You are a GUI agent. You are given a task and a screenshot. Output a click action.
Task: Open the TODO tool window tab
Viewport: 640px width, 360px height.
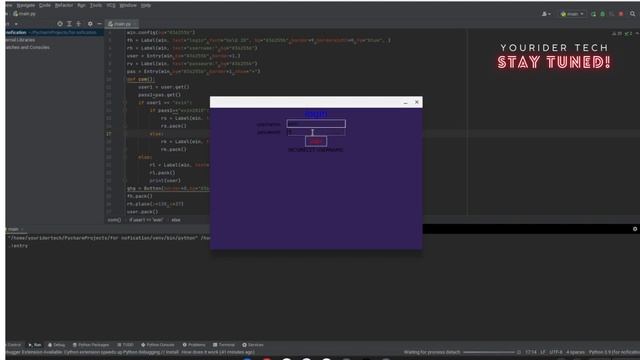[125, 345]
